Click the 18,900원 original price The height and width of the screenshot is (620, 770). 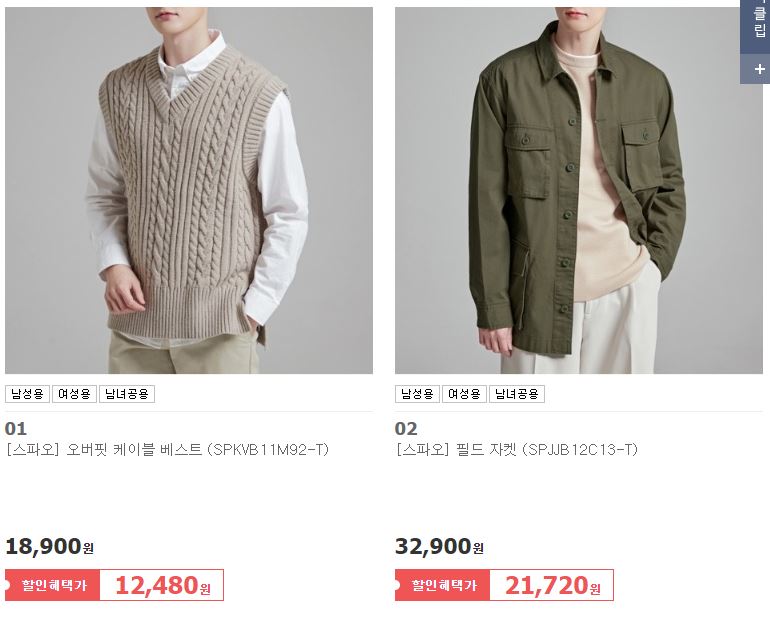pyautogui.click(x=50, y=546)
